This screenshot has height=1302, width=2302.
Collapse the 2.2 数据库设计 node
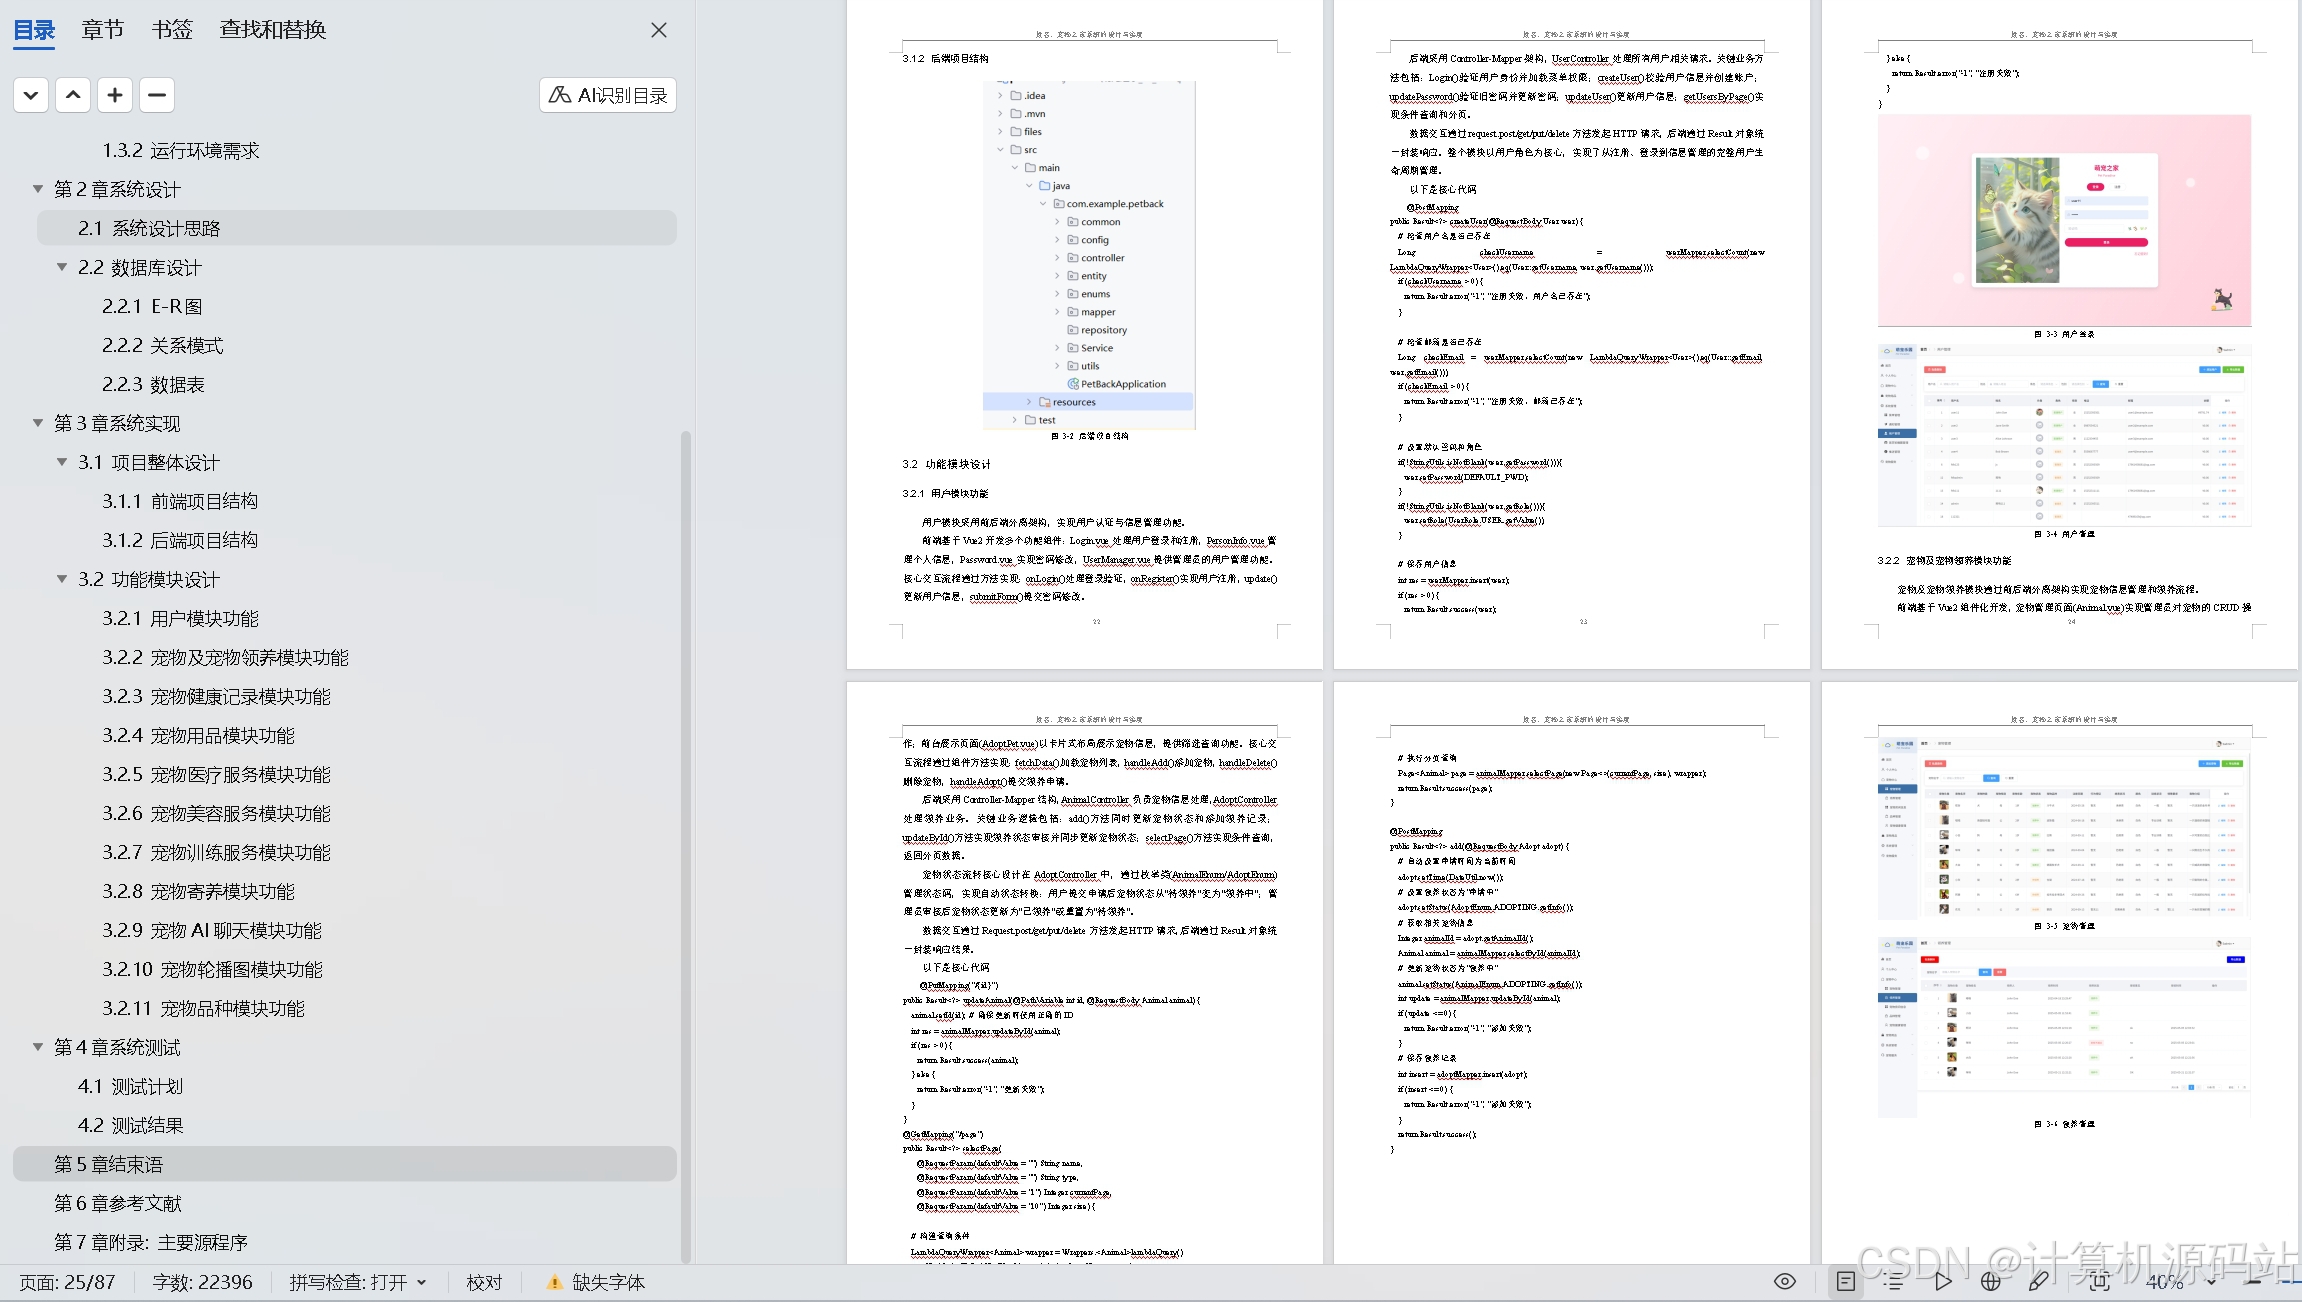[x=62, y=267]
